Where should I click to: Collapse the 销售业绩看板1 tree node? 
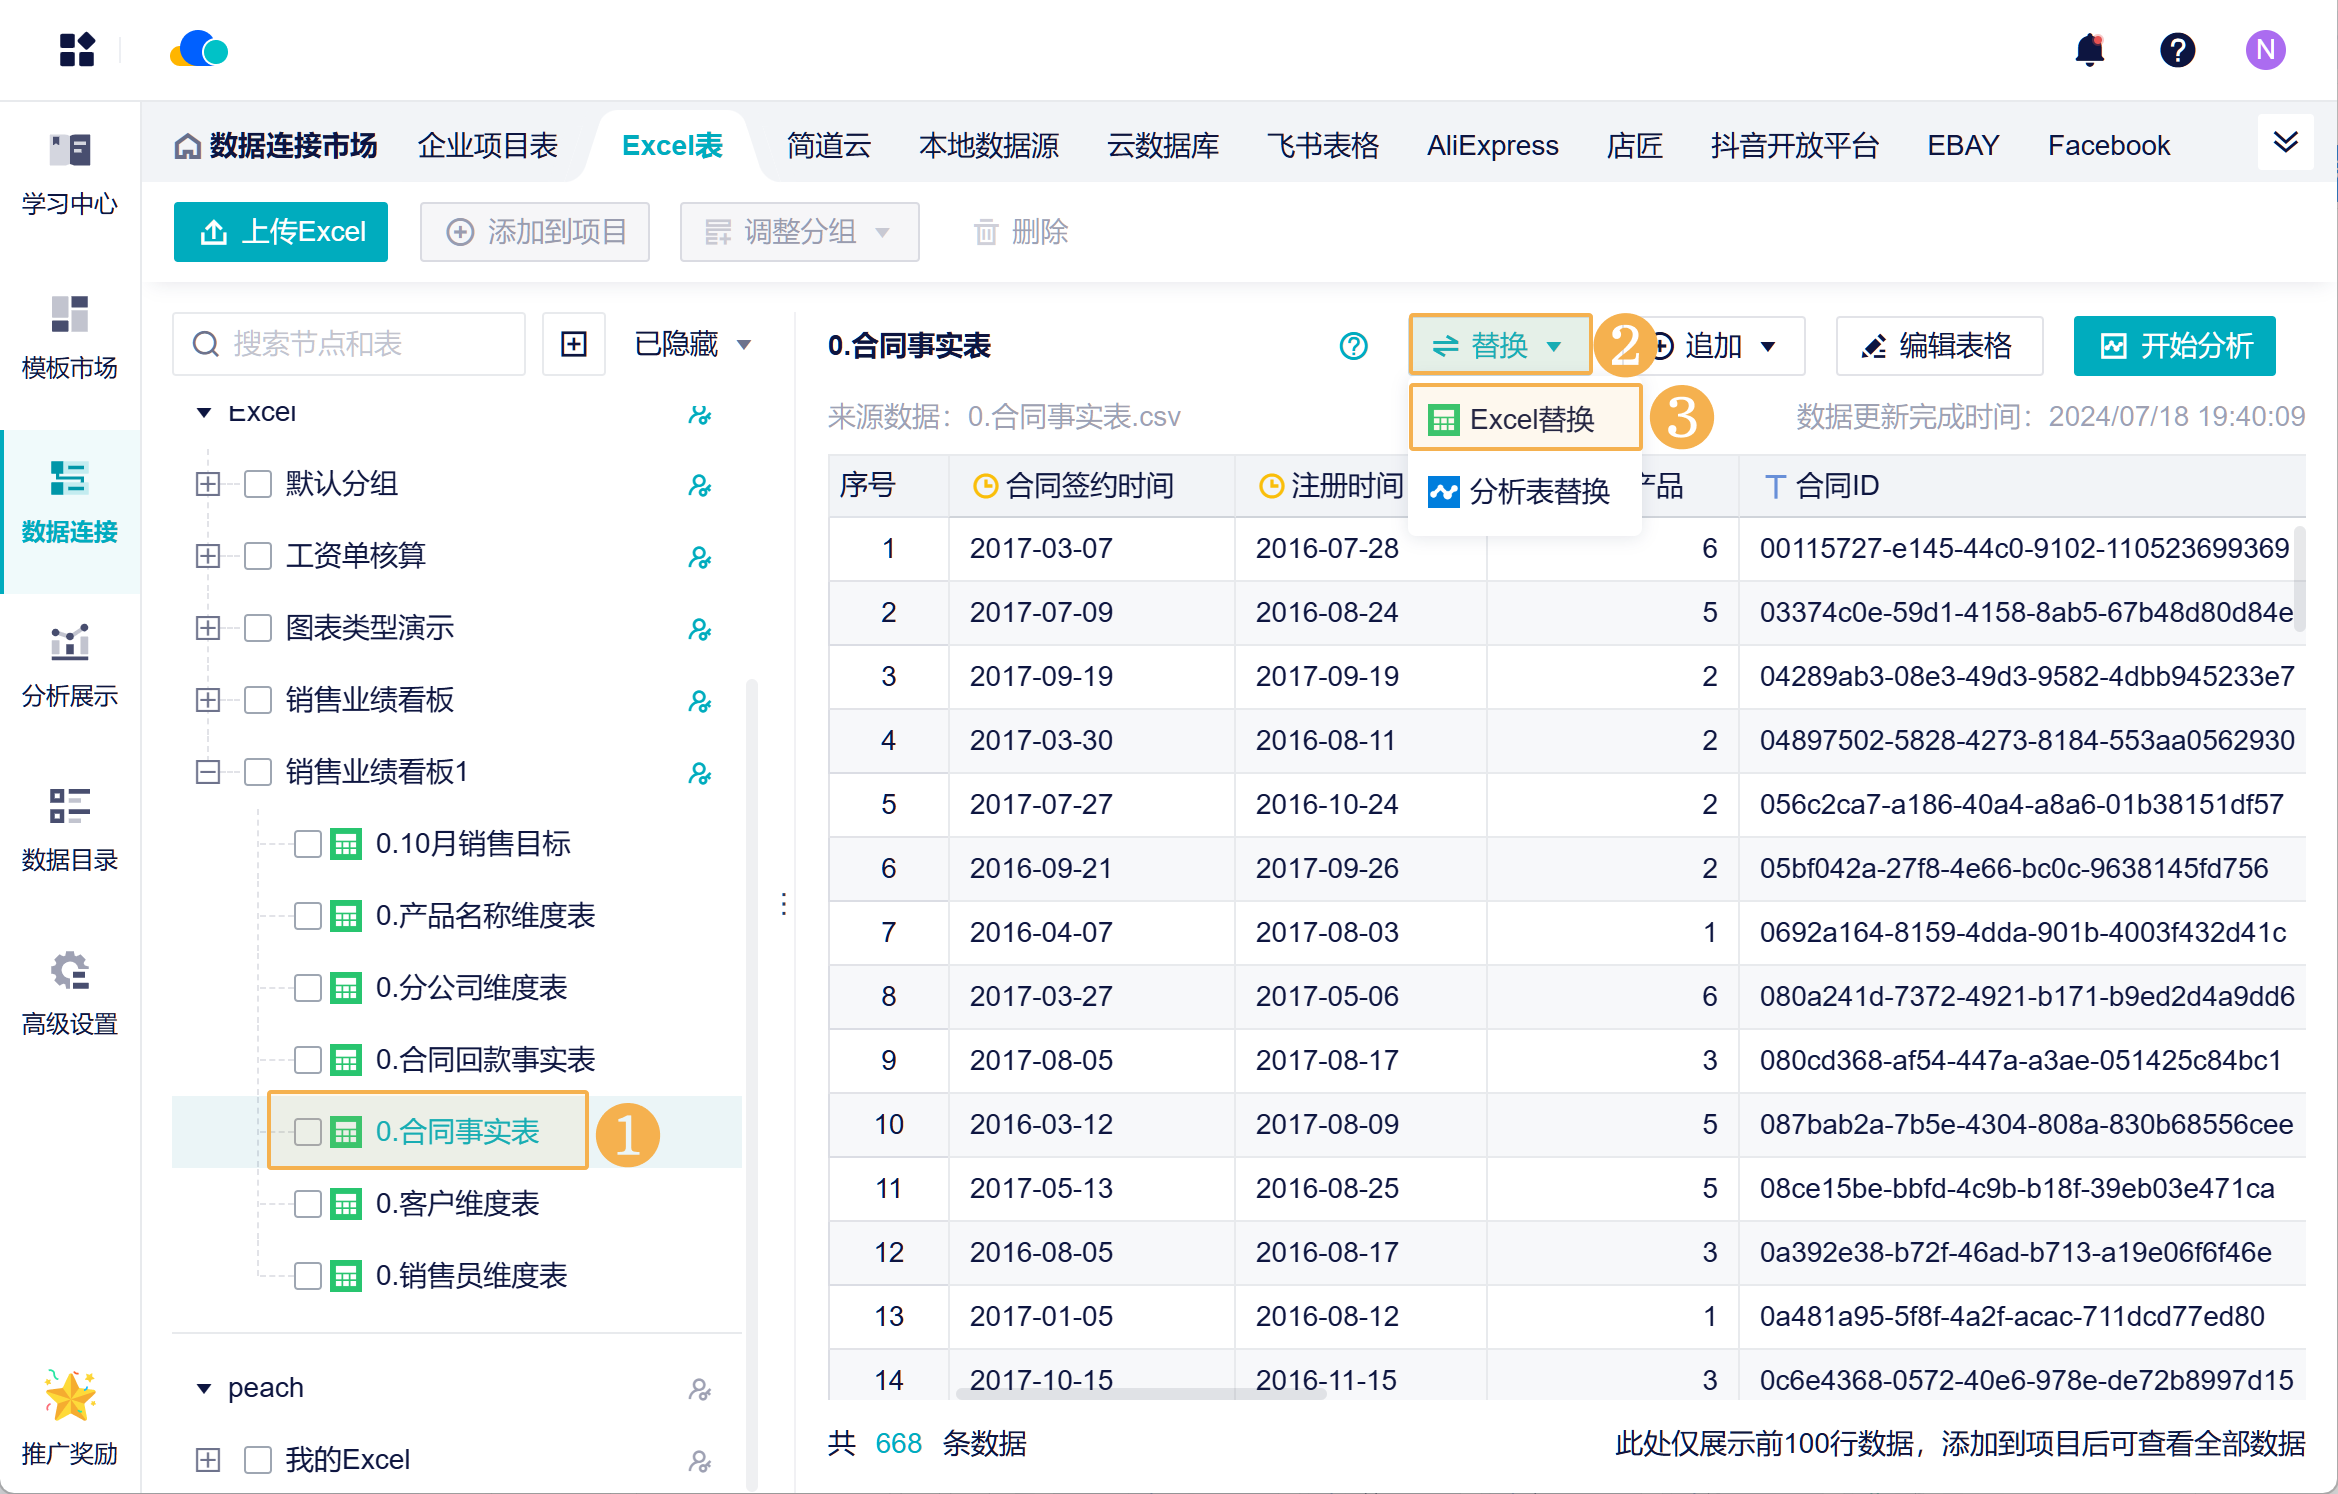(x=208, y=772)
